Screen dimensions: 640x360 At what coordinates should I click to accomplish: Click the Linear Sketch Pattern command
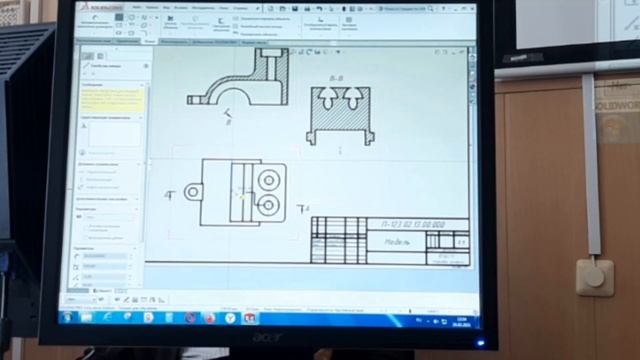point(258,27)
